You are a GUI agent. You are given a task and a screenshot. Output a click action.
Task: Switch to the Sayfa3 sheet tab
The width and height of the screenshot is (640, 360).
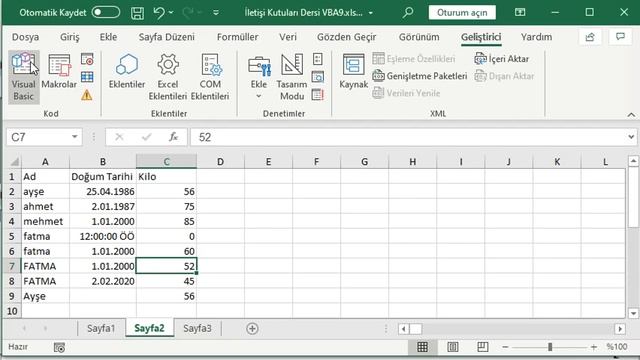[x=197, y=328]
